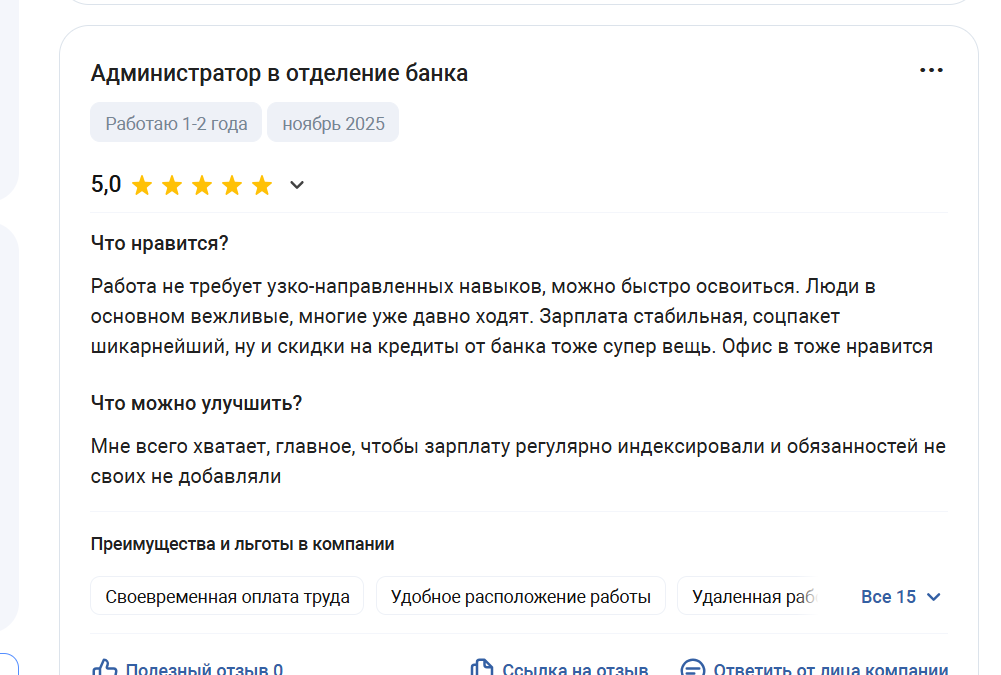Click the copy icon beside Ссылка на отзыв
The width and height of the screenshot is (1001, 675).
click(x=482, y=668)
